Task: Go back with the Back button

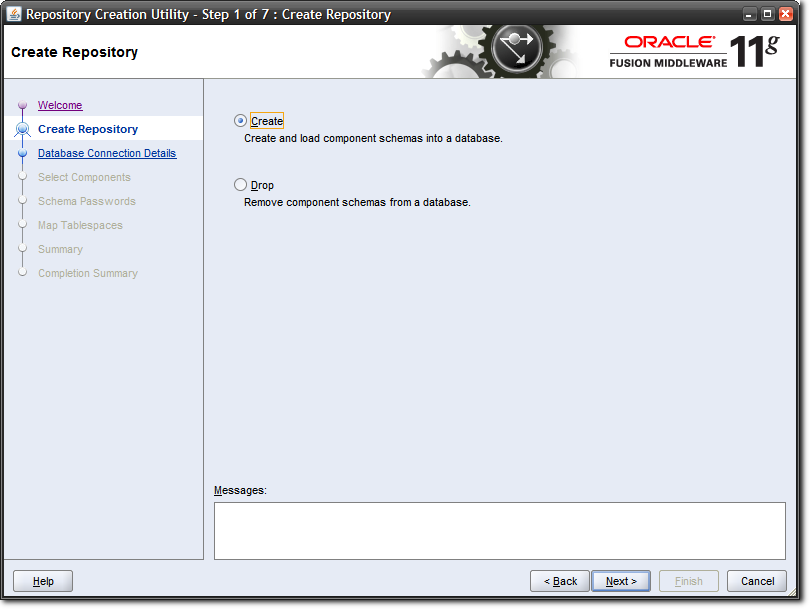Action: [560, 581]
